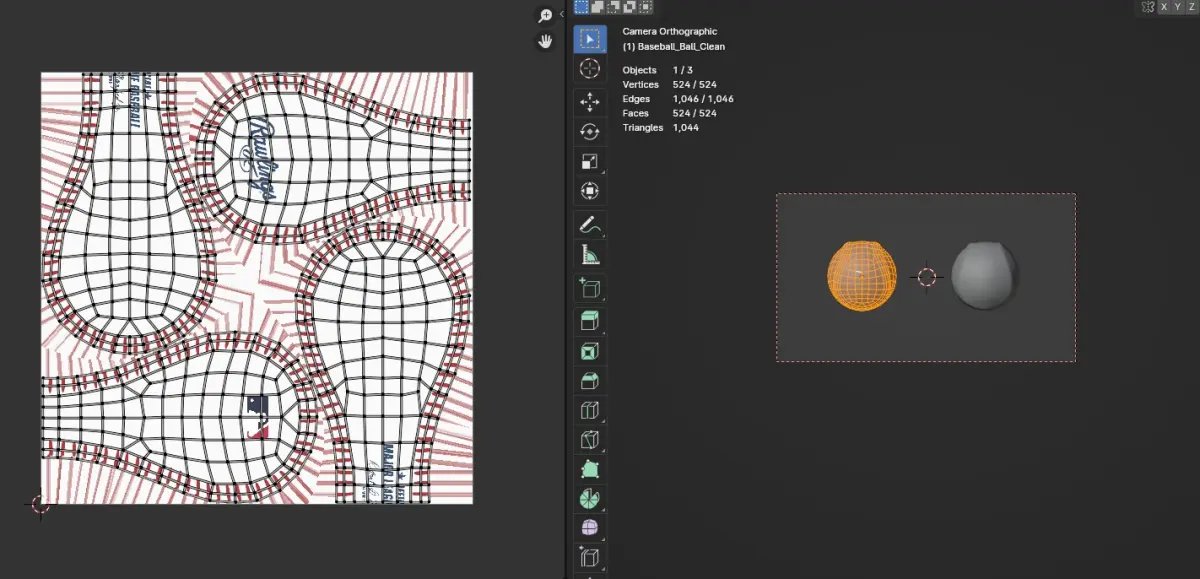Select the Select Box tool
Screen dimensions: 1200x579
point(589,40)
